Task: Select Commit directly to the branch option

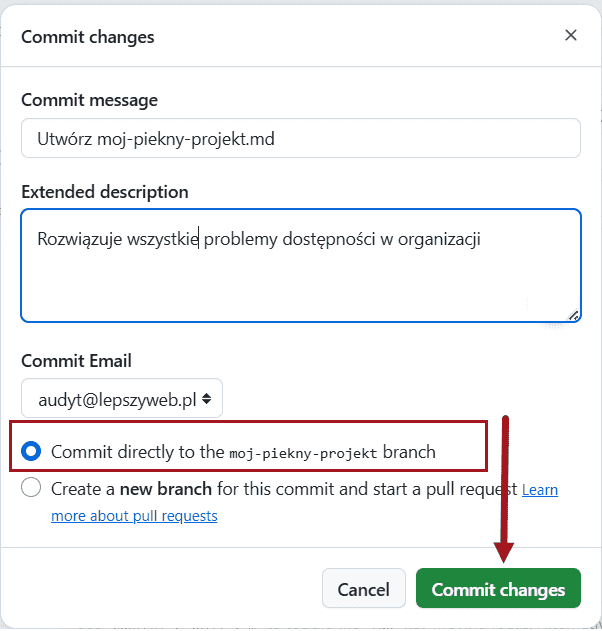Action: pos(31,451)
